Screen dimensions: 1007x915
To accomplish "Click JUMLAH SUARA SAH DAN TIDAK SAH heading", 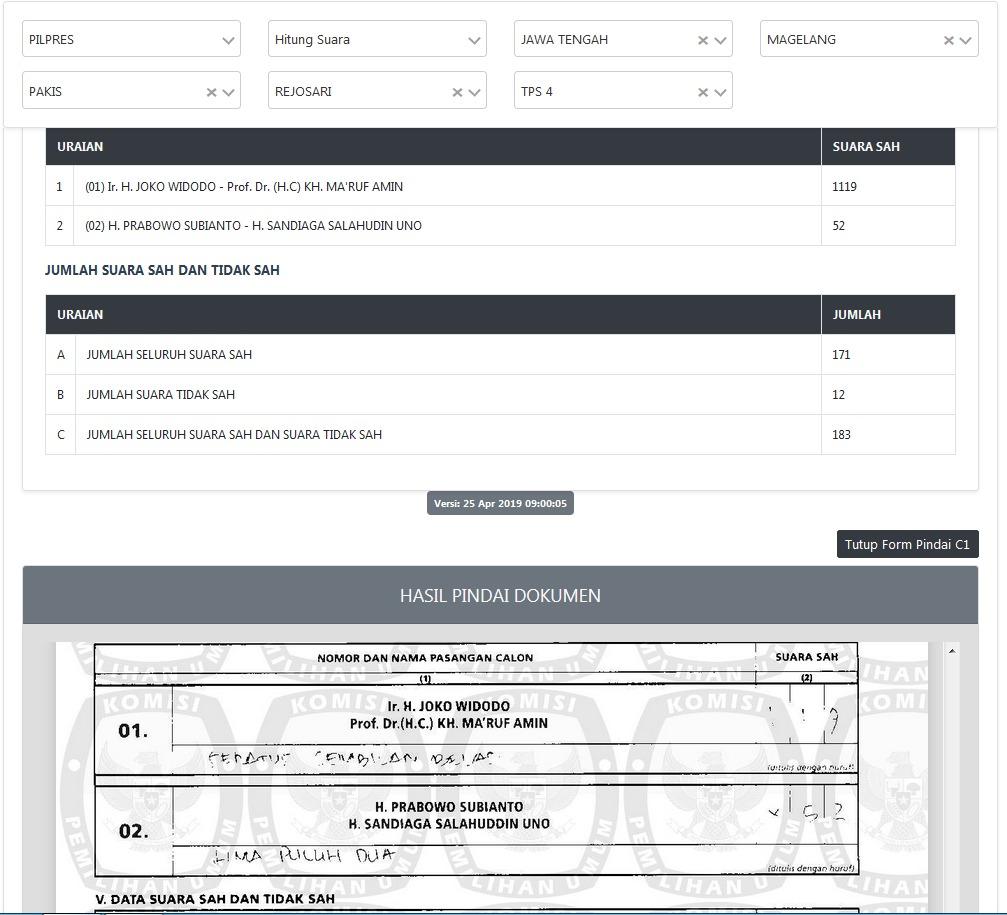I will tap(162, 270).
